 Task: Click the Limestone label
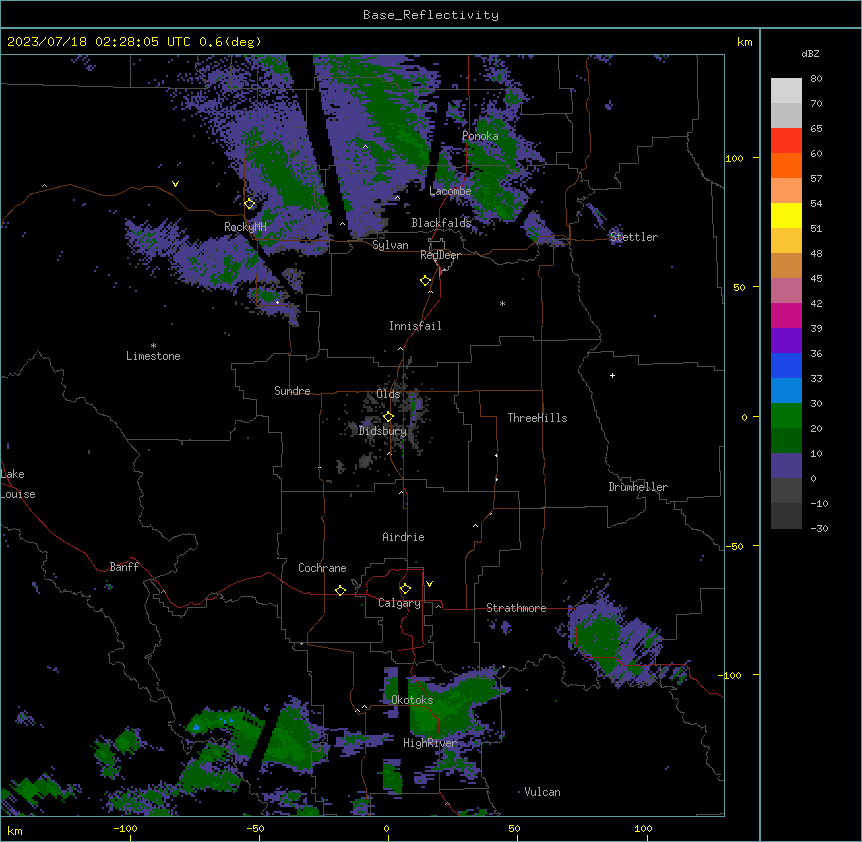153,356
